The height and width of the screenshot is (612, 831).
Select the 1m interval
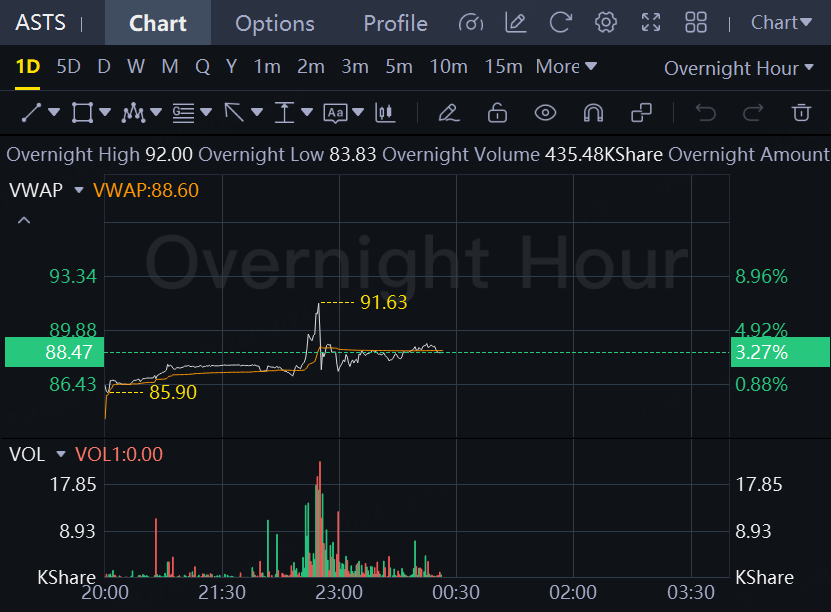pos(267,67)
